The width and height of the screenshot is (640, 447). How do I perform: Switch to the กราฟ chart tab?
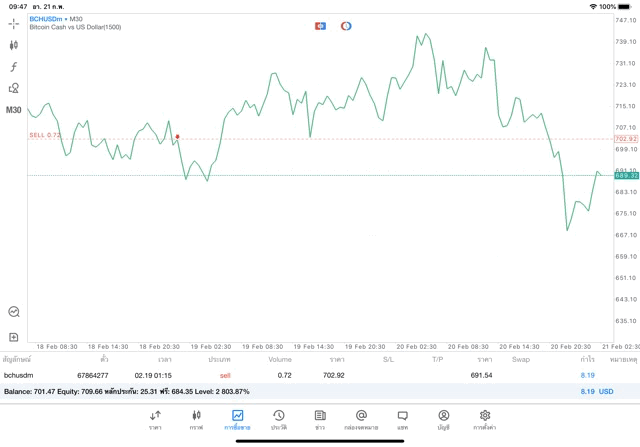pyautogui.click(x=196, y=419)
